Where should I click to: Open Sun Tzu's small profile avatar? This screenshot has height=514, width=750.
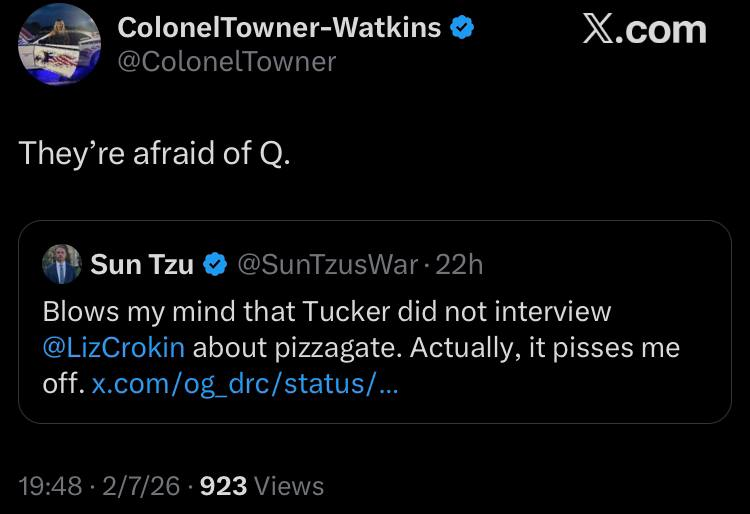pos(61,264)
